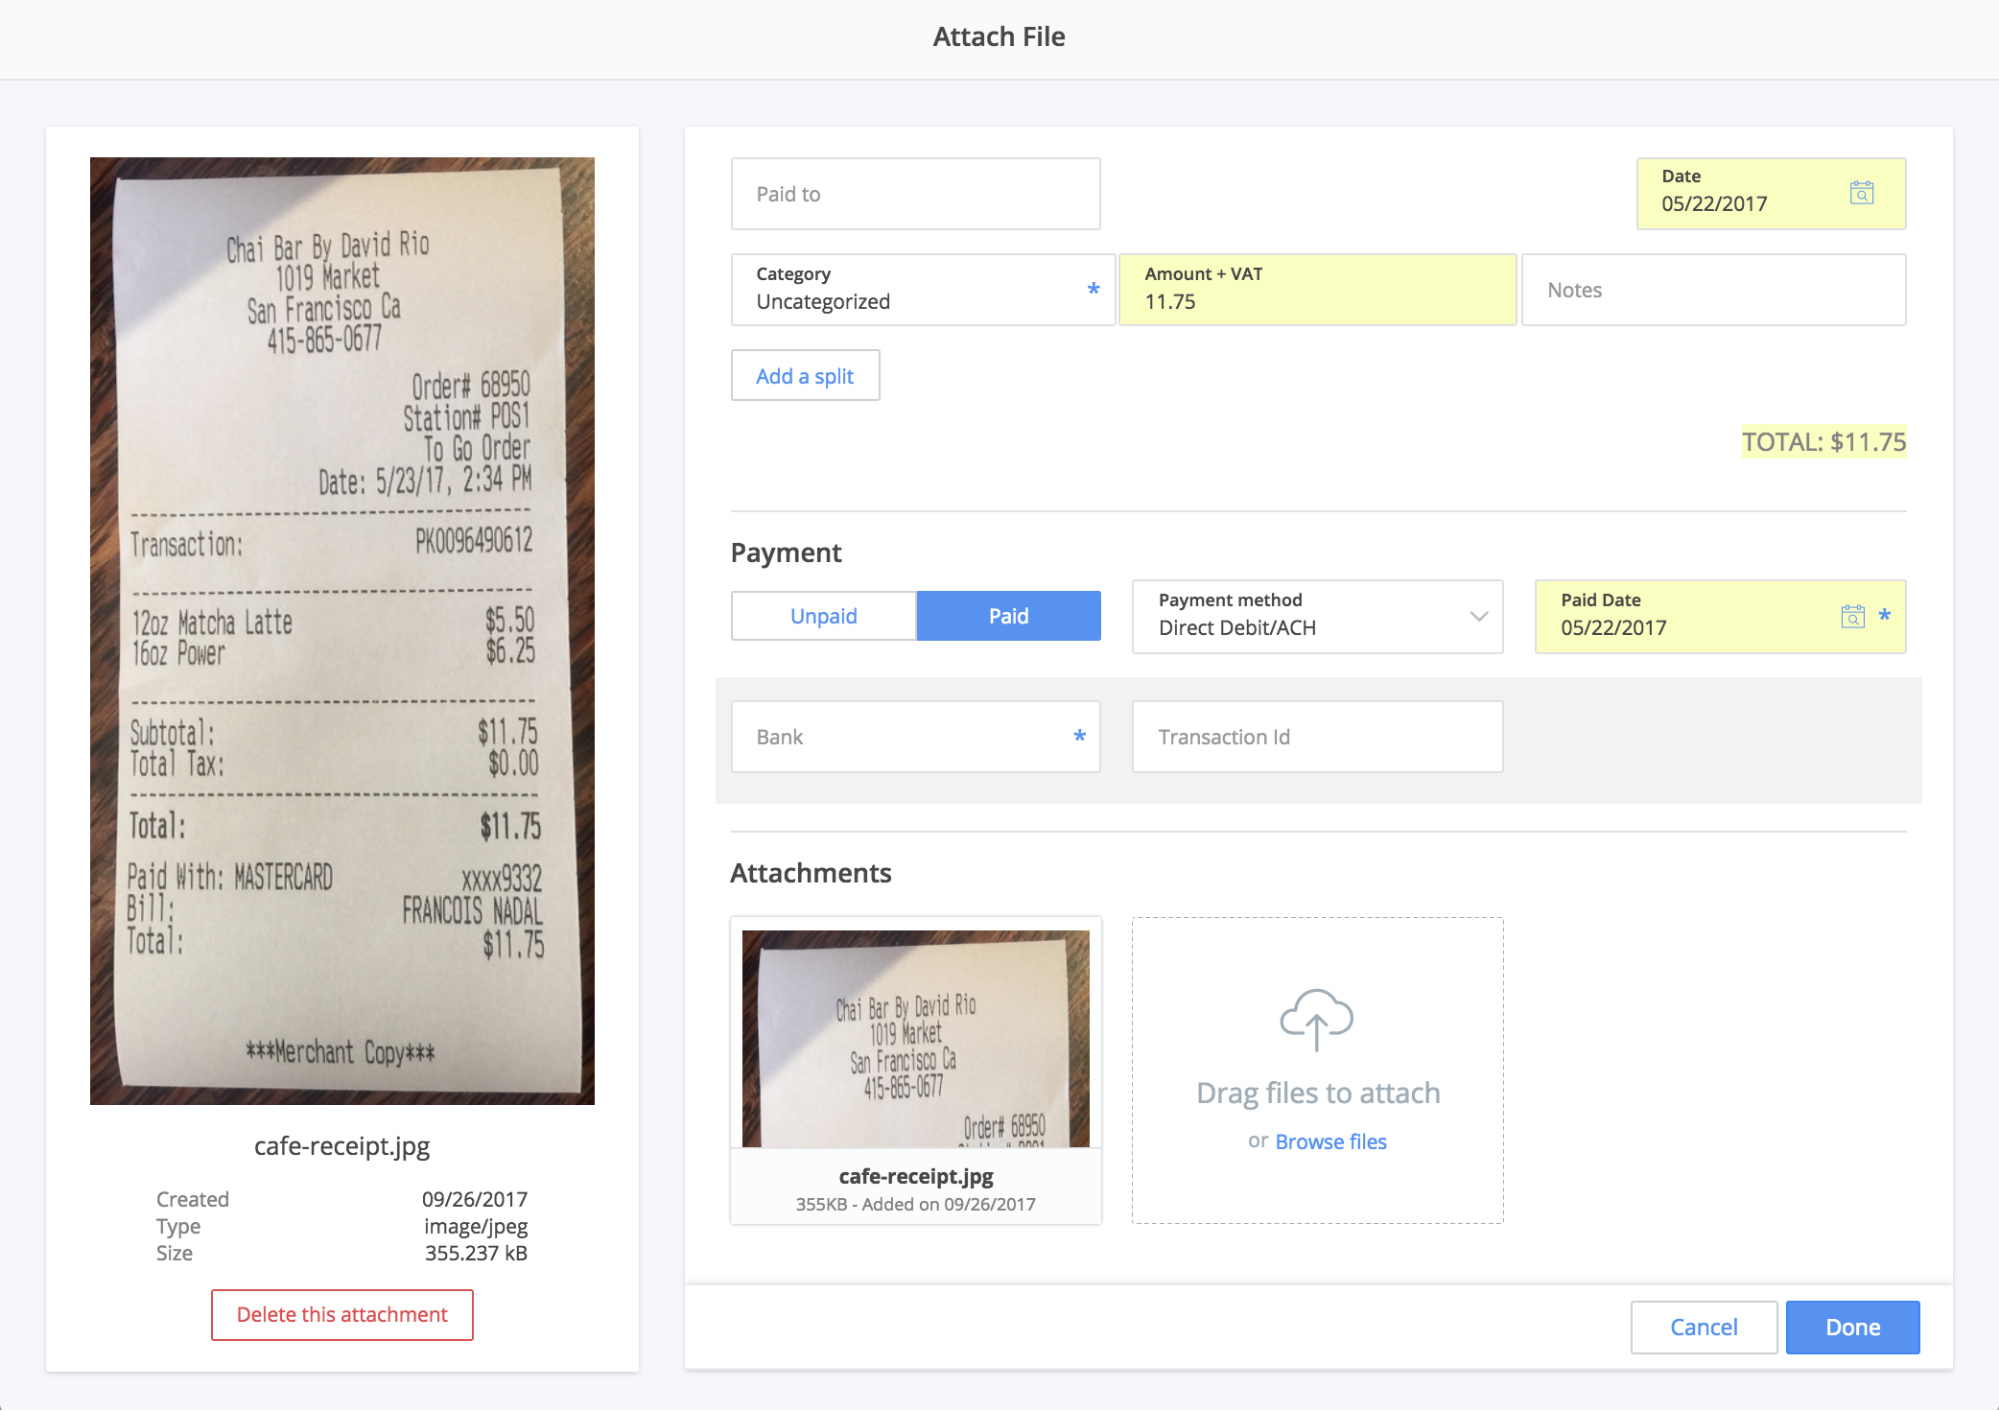Click the cloud upload icon
Viewport: 1999px width, 1411px height.
coord(1316,1020)
